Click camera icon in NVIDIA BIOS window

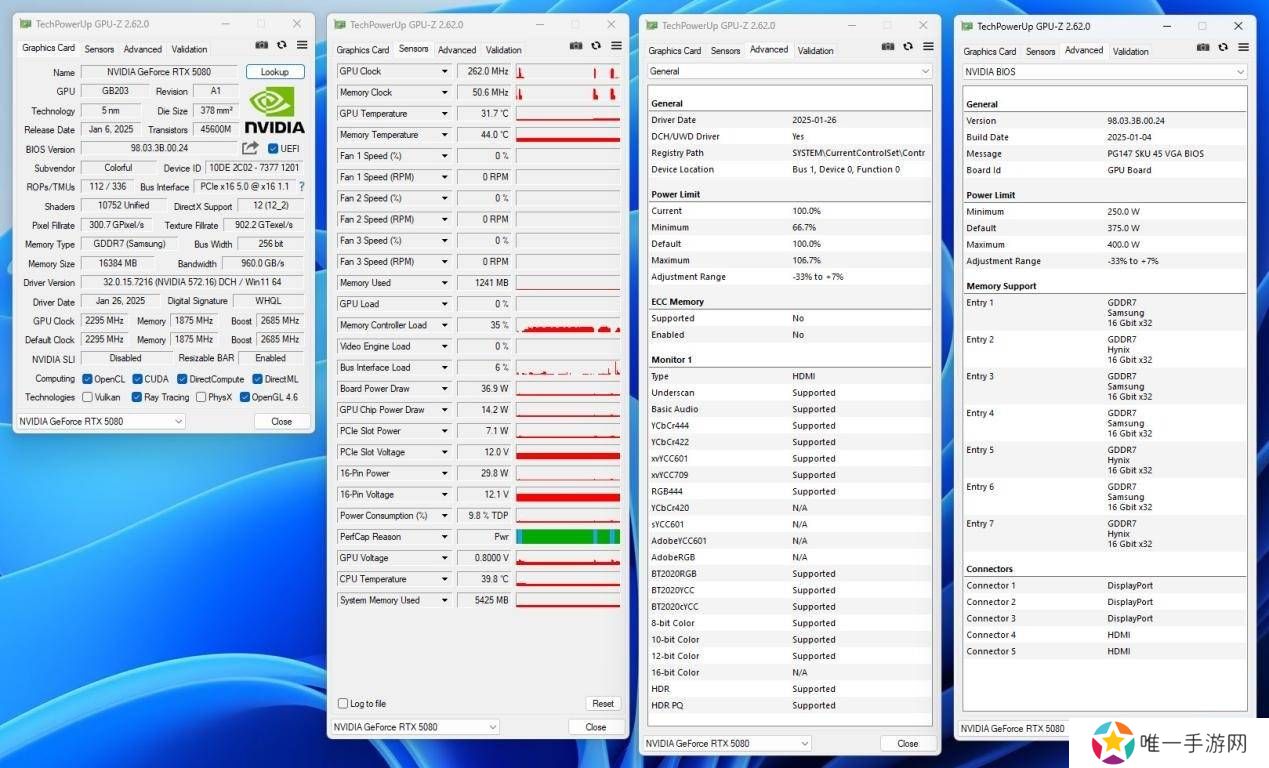[1203, 47]
